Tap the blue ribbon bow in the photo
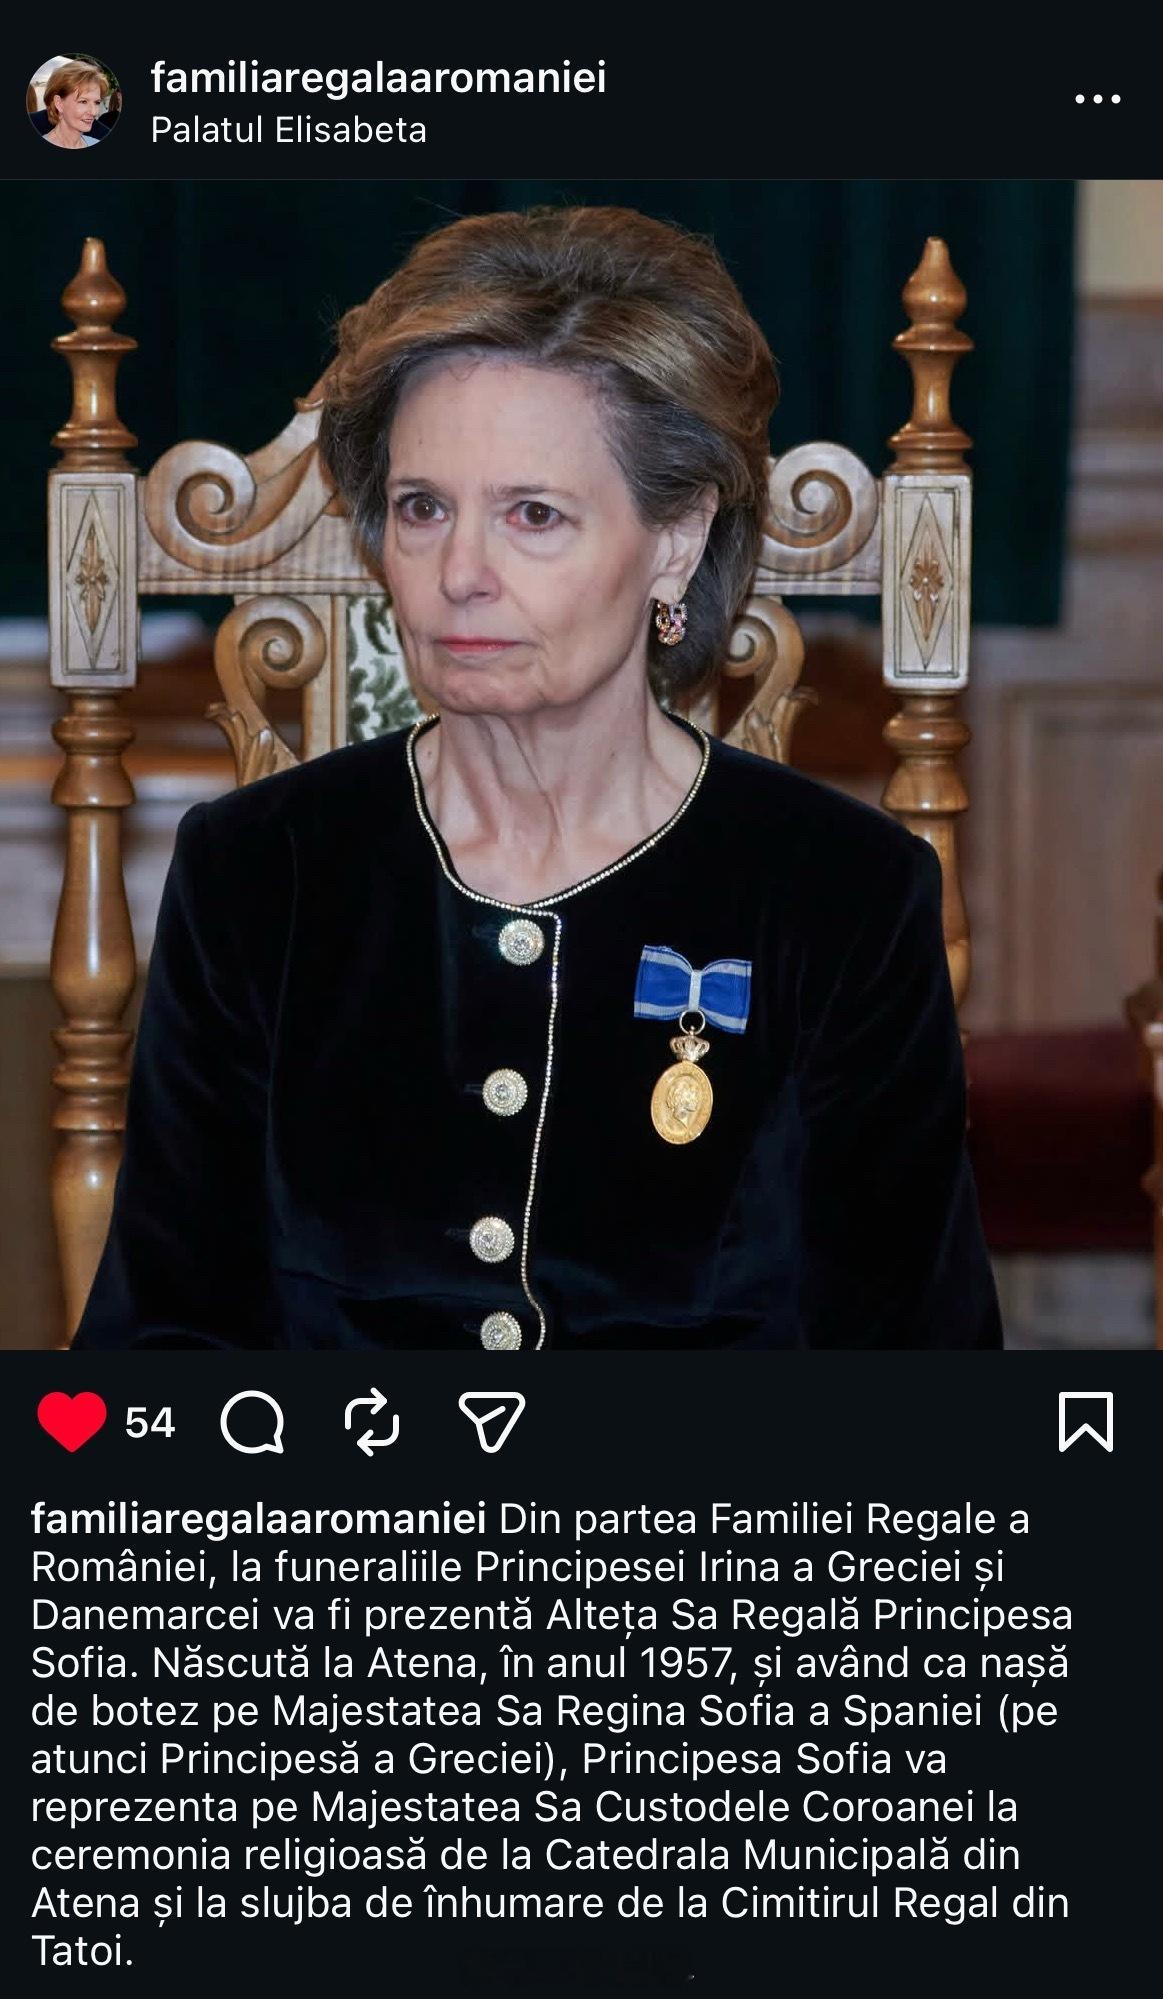This screenshot has width=1163, height=1999. pos(692,980)
